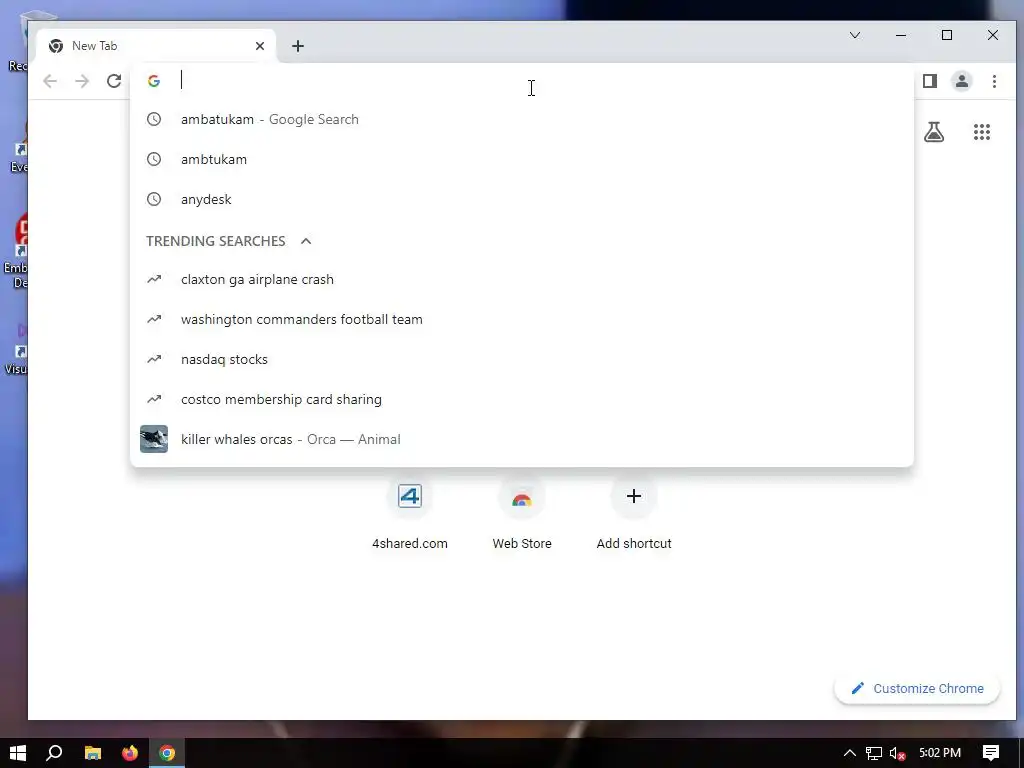
Task: Open the Windows Start menu
Action: point(18,753)
